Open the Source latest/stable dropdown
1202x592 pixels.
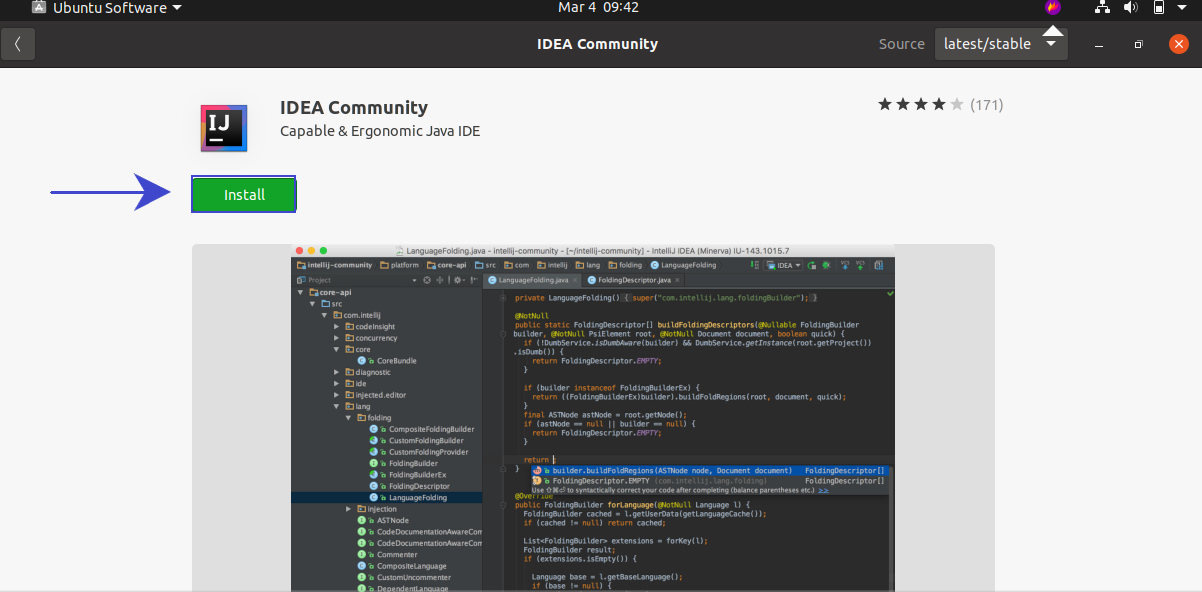coord(1001,44)
